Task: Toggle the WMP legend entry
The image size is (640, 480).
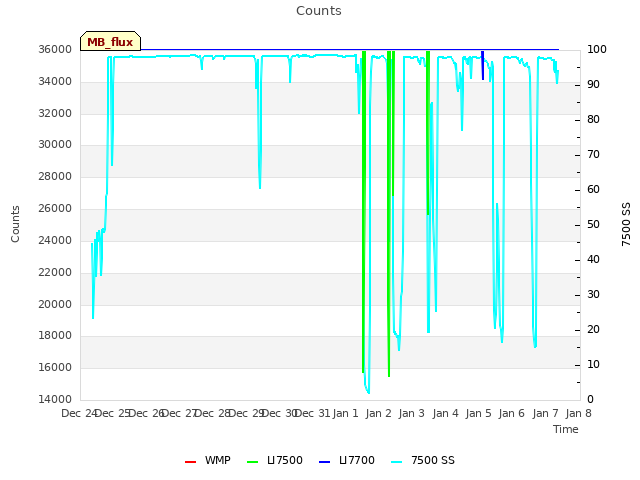Action: pyautogui.click(x=207, y=460)
